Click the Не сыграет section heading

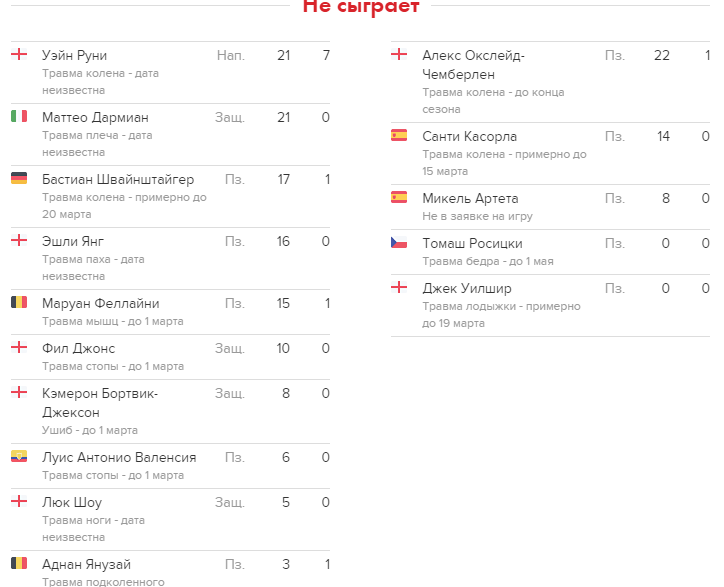[361, 6]
